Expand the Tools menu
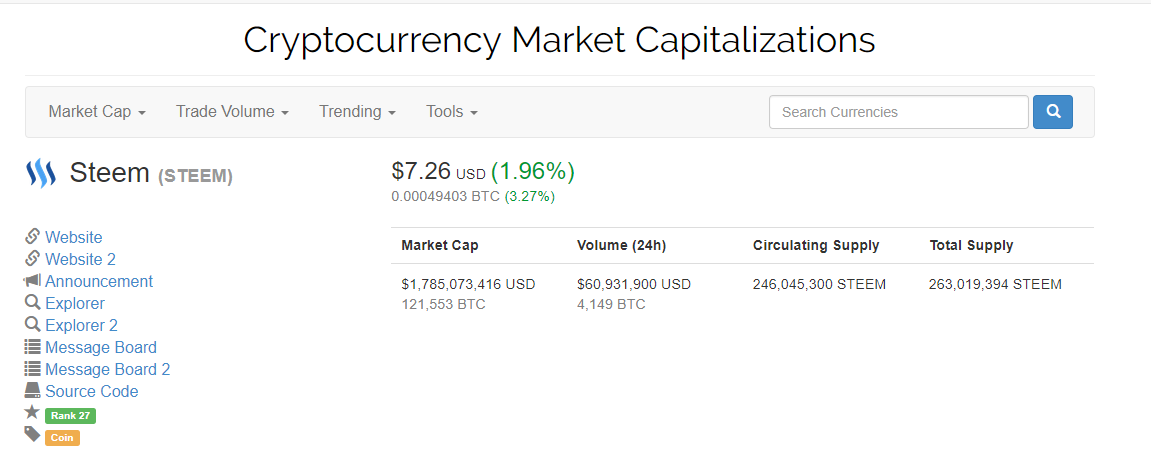Image resolution: width=1151 pixels, height=464 pixels. point(451,112)
